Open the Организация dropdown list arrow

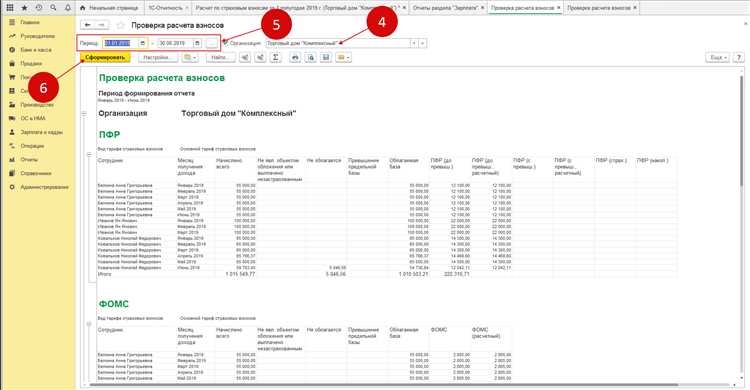coord(414,43)
